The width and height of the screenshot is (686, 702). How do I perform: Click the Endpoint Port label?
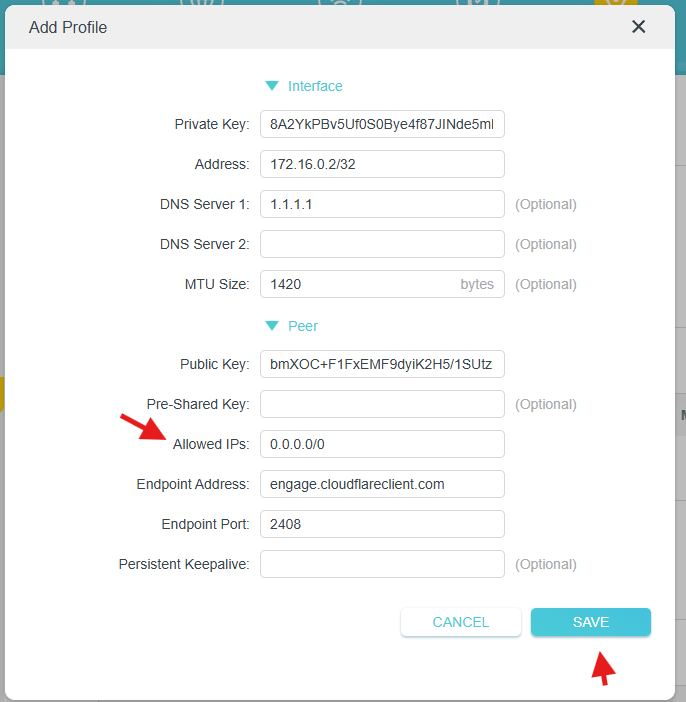pyautogui.click(x=205, y=524)
